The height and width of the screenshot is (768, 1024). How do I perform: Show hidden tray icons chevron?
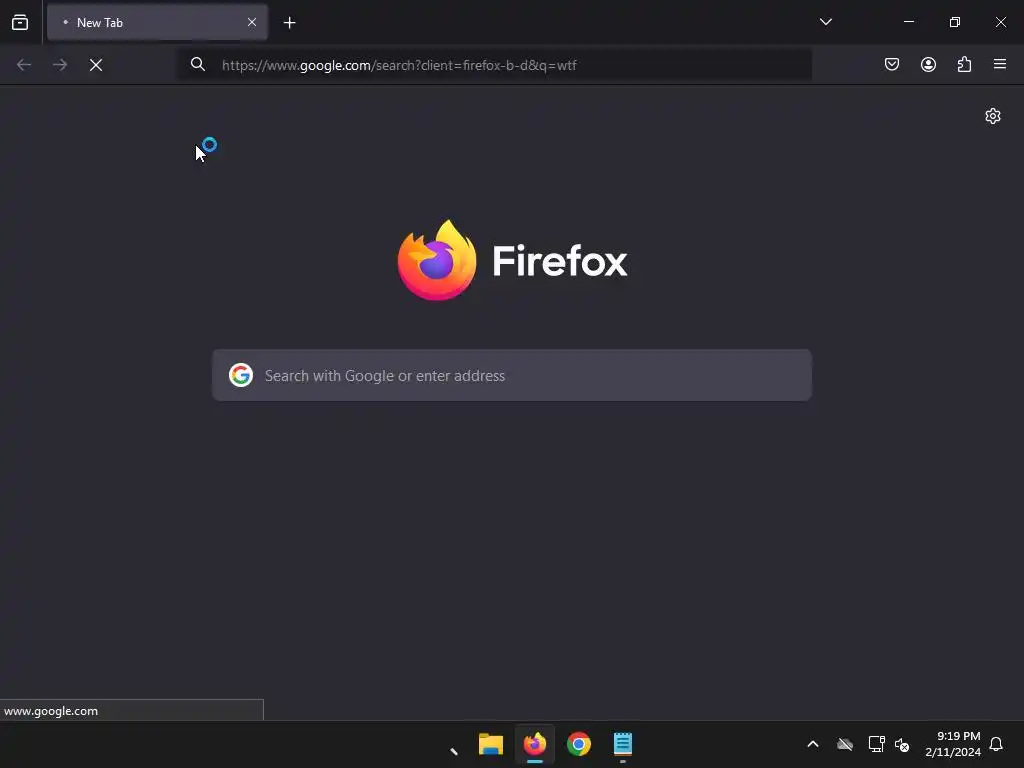click(813, 744)
